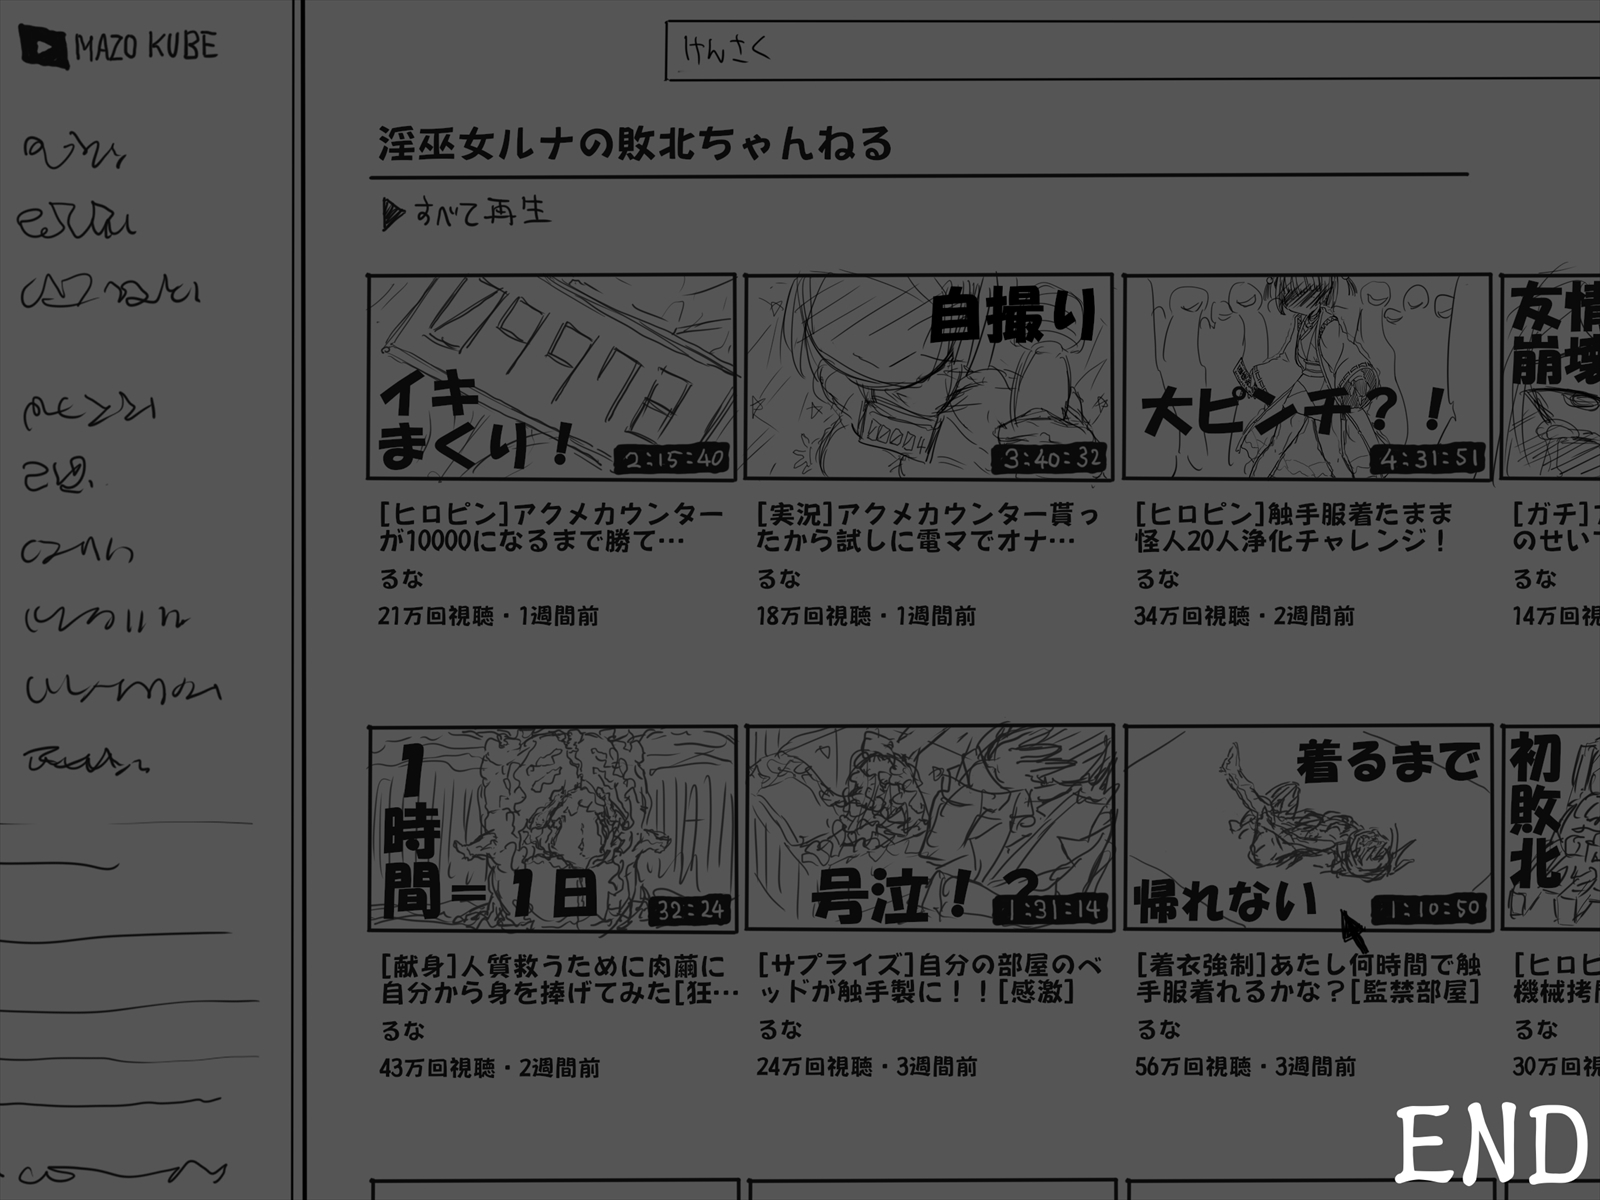
Task: Open the thumbnail labeled 1時間=1日
Action: tap(552, 828)
